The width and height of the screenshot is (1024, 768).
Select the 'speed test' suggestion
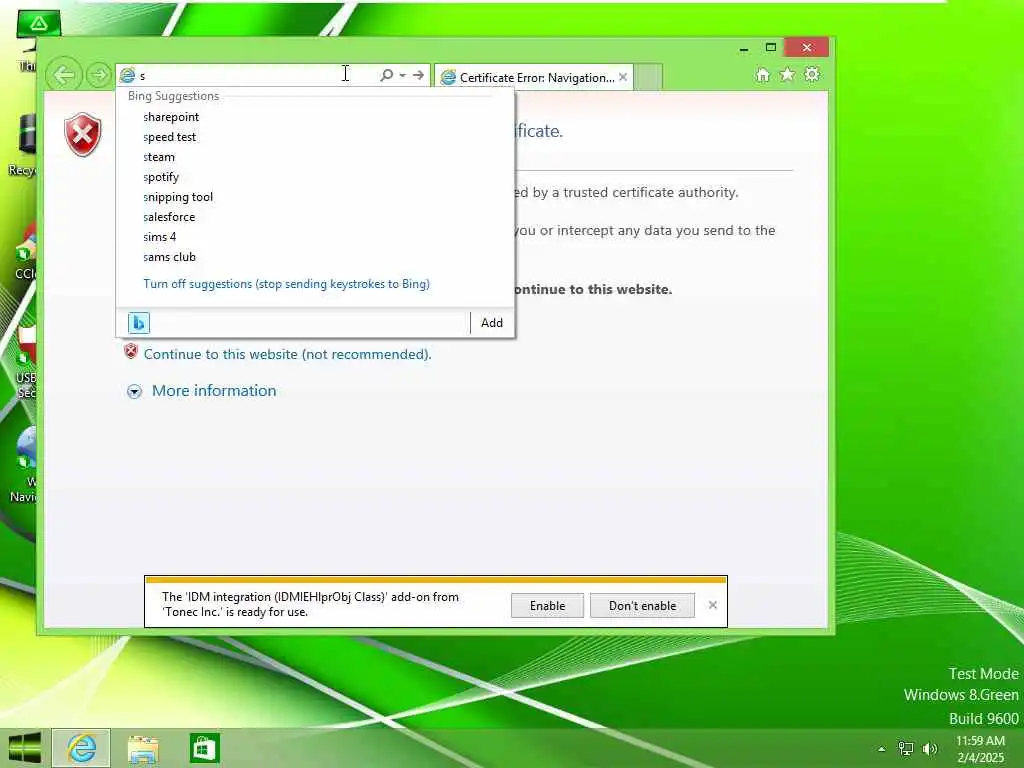pyautogui.click(x=315, y=137)
